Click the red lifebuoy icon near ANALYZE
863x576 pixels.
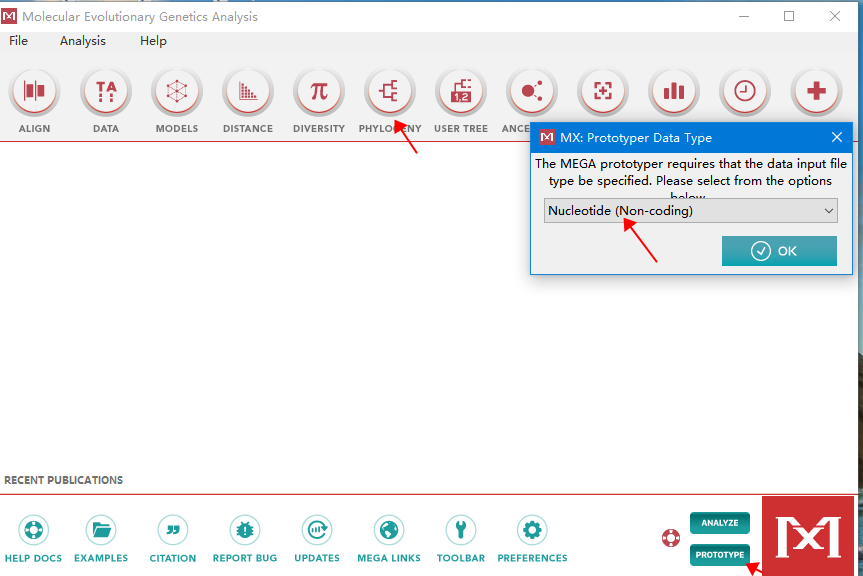click(671, 537)
